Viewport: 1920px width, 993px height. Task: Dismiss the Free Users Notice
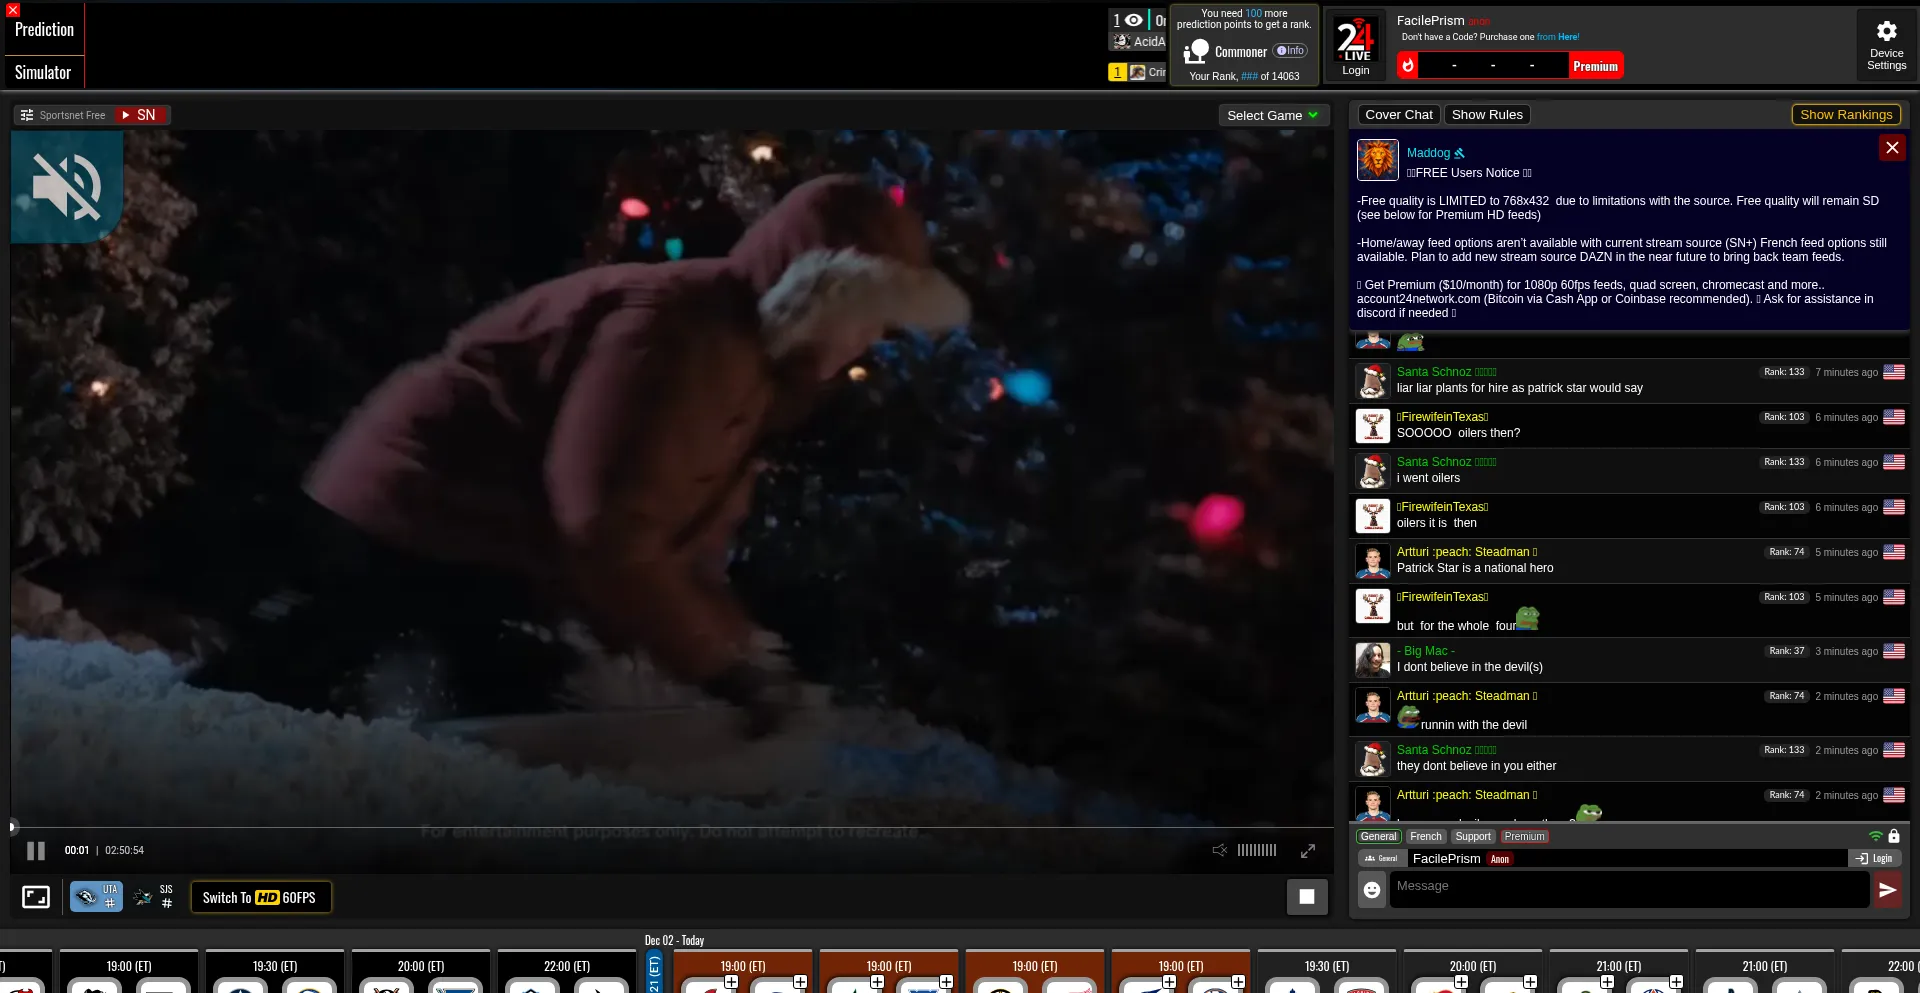(x=1892, y=148)
